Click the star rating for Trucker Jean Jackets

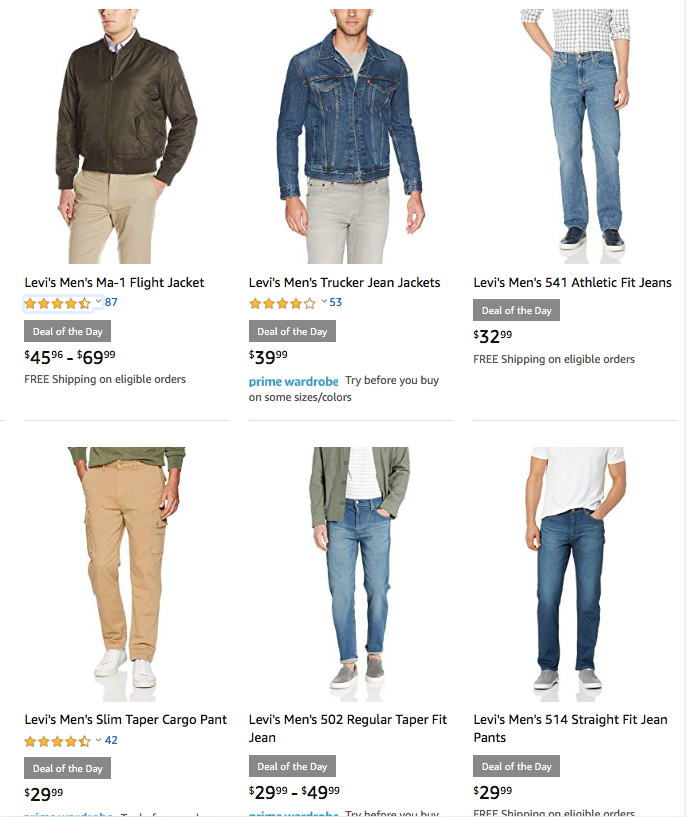coord(282,303)
